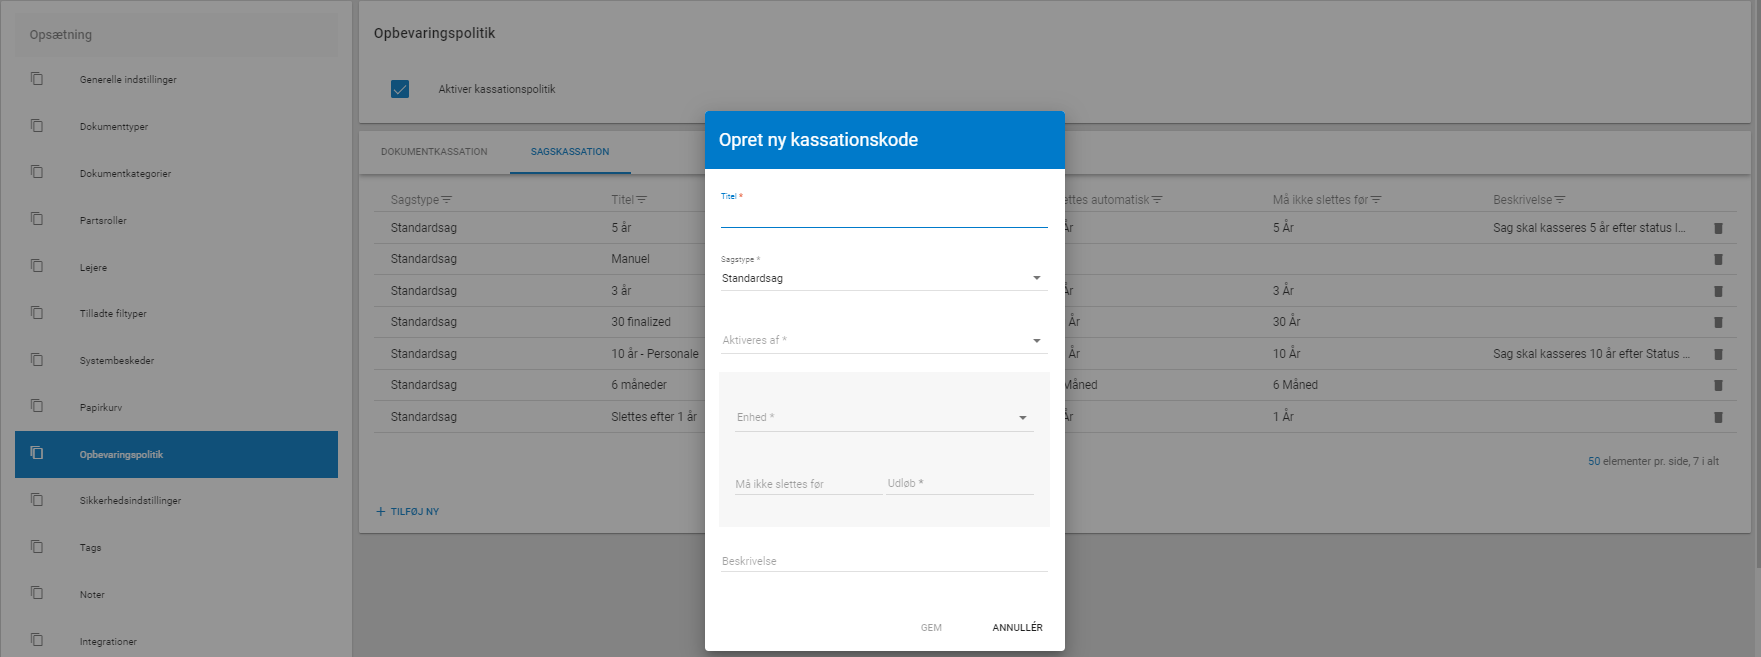Click the icon beside Partsroller
The width and height of the screenshot is (1761, 657).
pos(37,219)
